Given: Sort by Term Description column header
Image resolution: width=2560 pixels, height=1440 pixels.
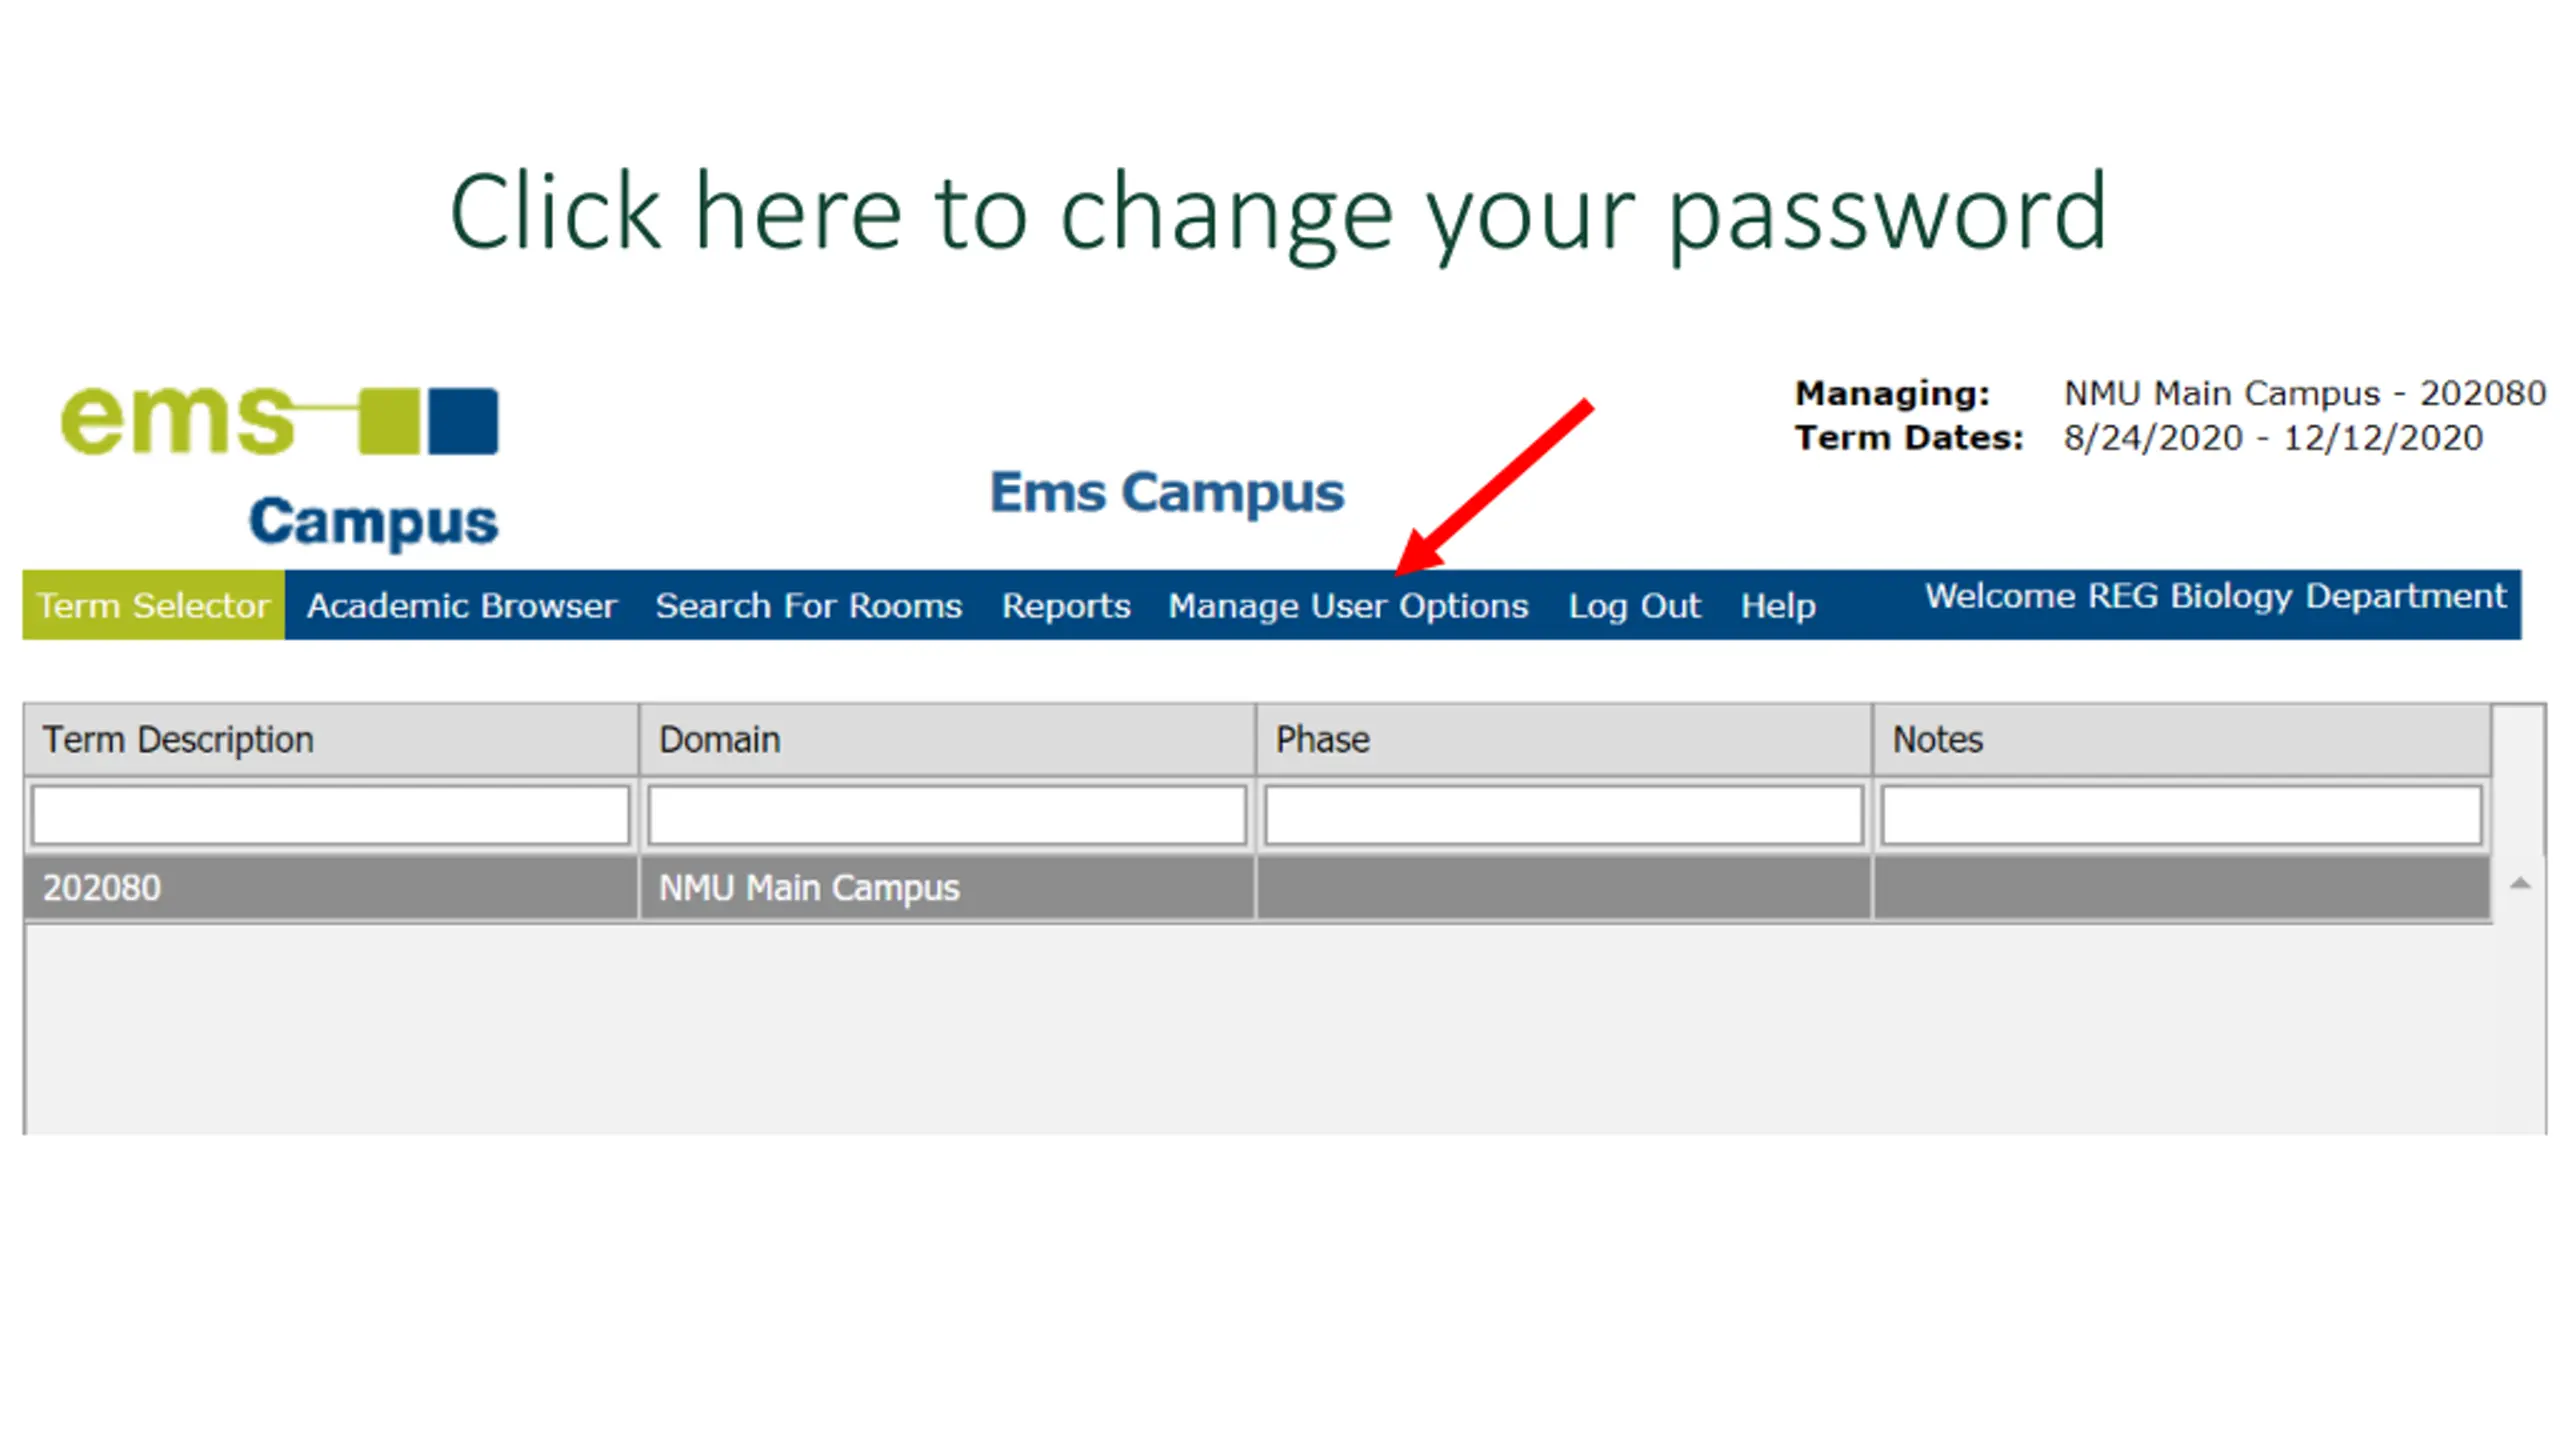Looking at the screenshot, I should (331, 740).
